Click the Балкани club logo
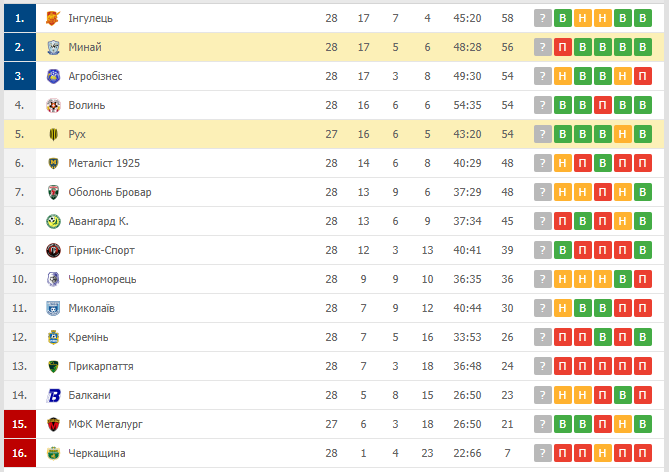Screen dimensions: 669x472 (x=53, y=395)
